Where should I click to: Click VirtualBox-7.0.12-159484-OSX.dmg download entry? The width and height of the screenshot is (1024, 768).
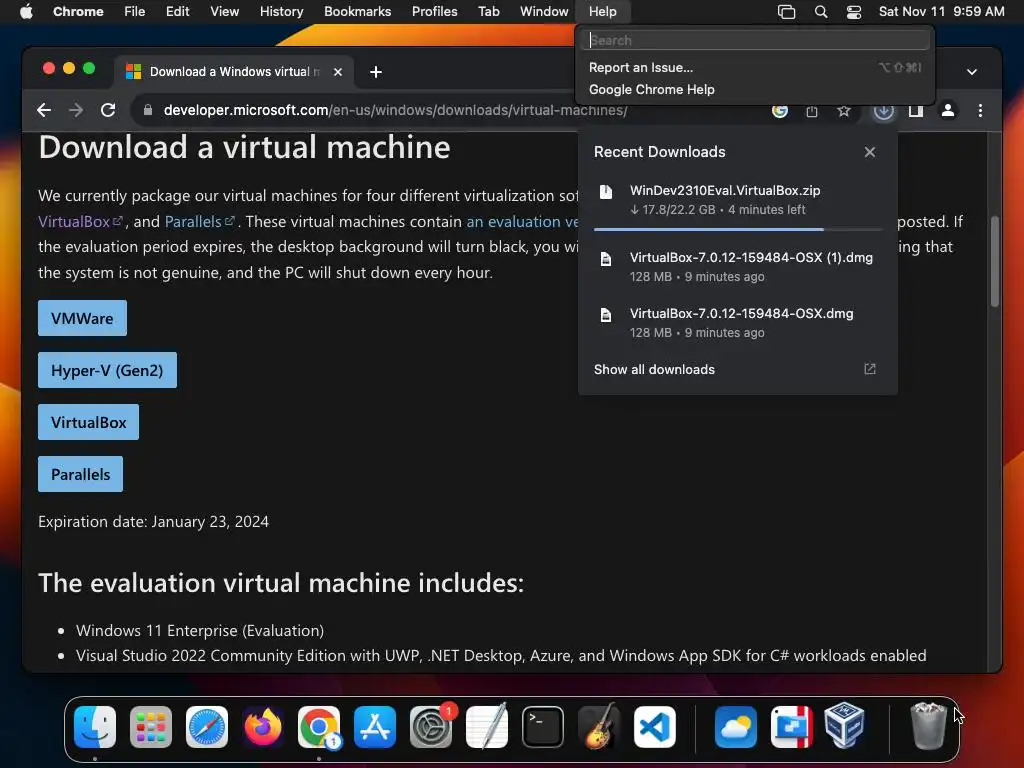click(737, 323)
